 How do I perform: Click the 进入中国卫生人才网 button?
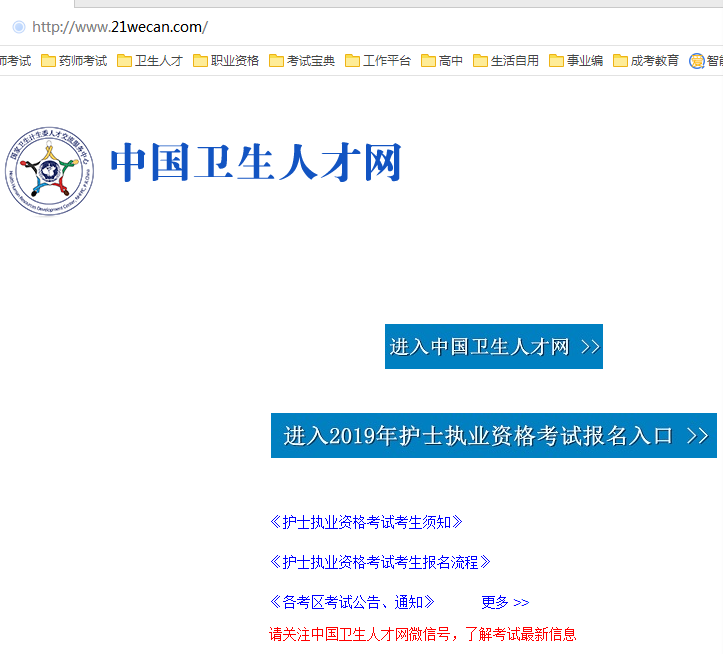[494, 347]
